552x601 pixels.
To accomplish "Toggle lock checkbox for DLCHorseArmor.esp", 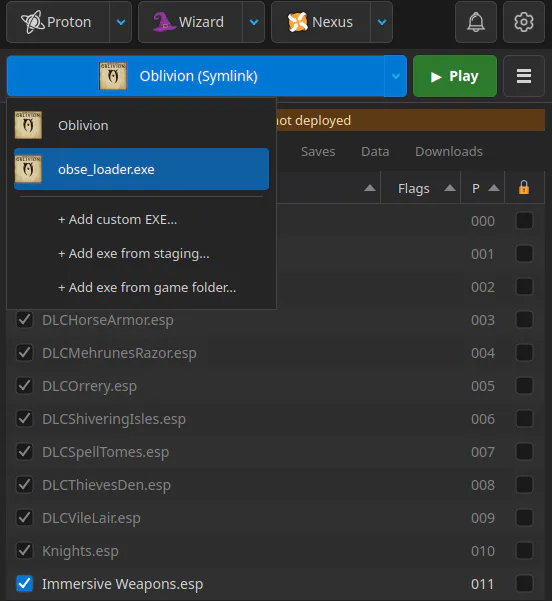I will (524, 320).
